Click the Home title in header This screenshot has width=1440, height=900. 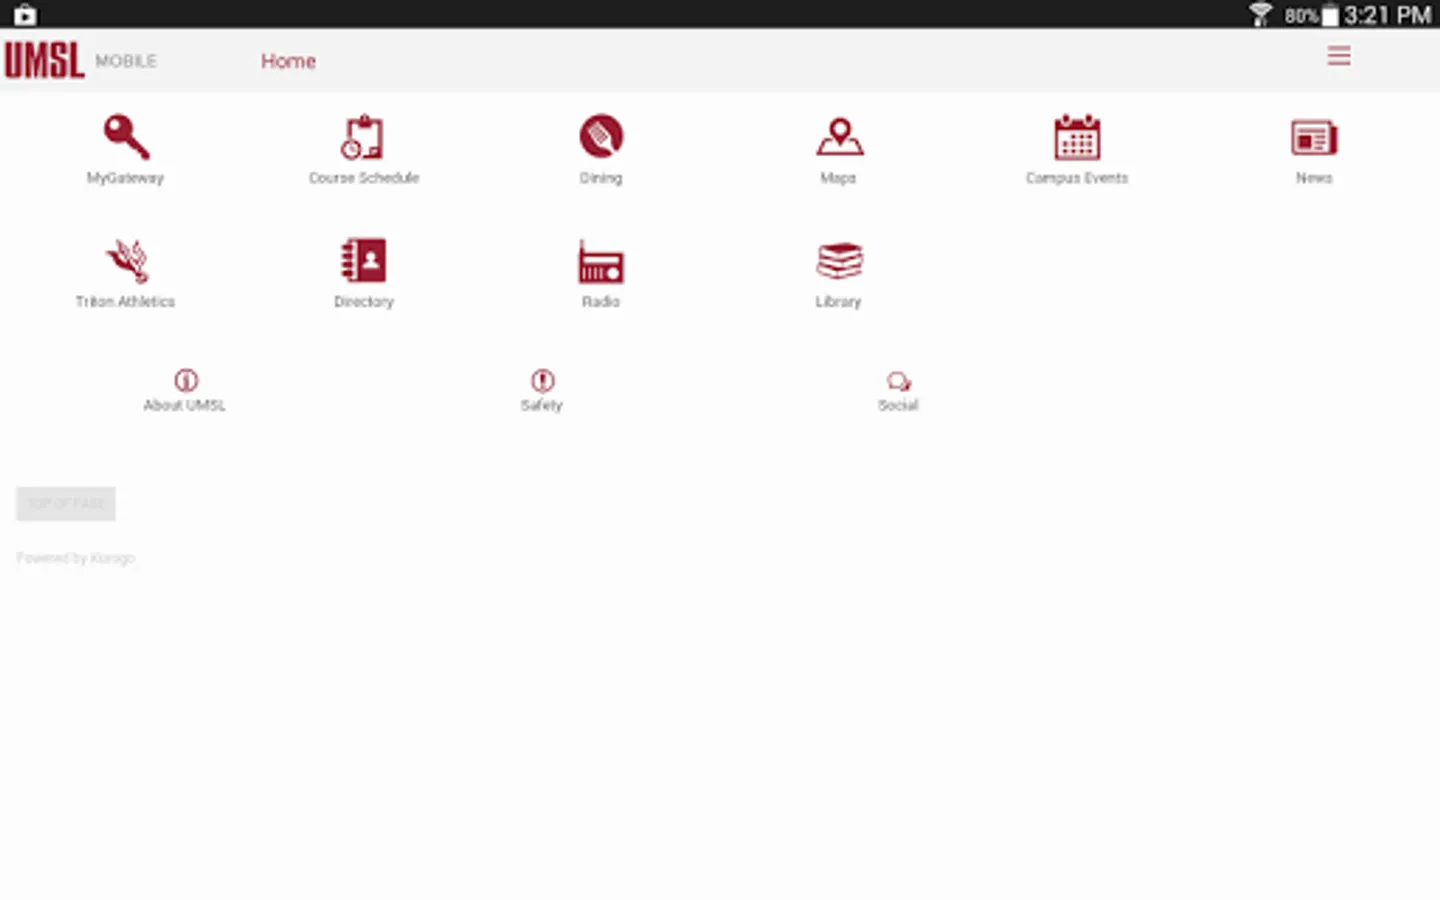click(x=288, y=61)
